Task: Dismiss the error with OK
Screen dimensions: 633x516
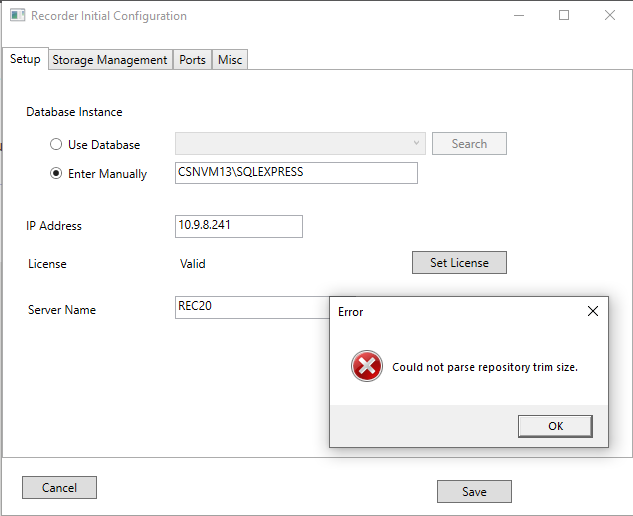Action: click(x=555, y=426)
